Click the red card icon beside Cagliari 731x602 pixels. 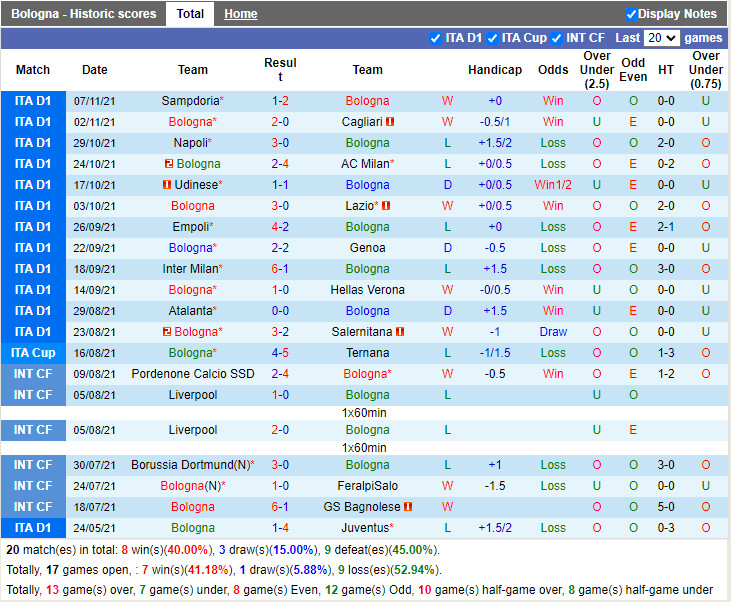tap(390, 122)
